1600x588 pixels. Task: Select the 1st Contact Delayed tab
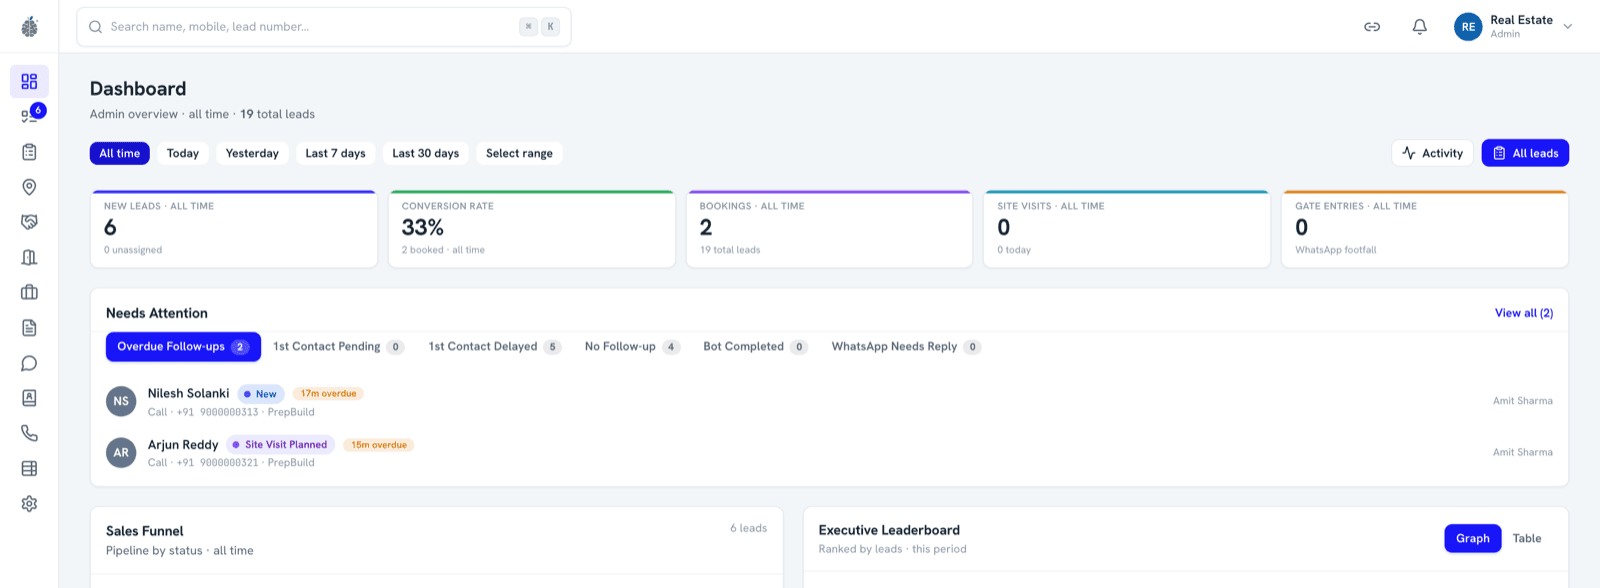click(494, 347)
